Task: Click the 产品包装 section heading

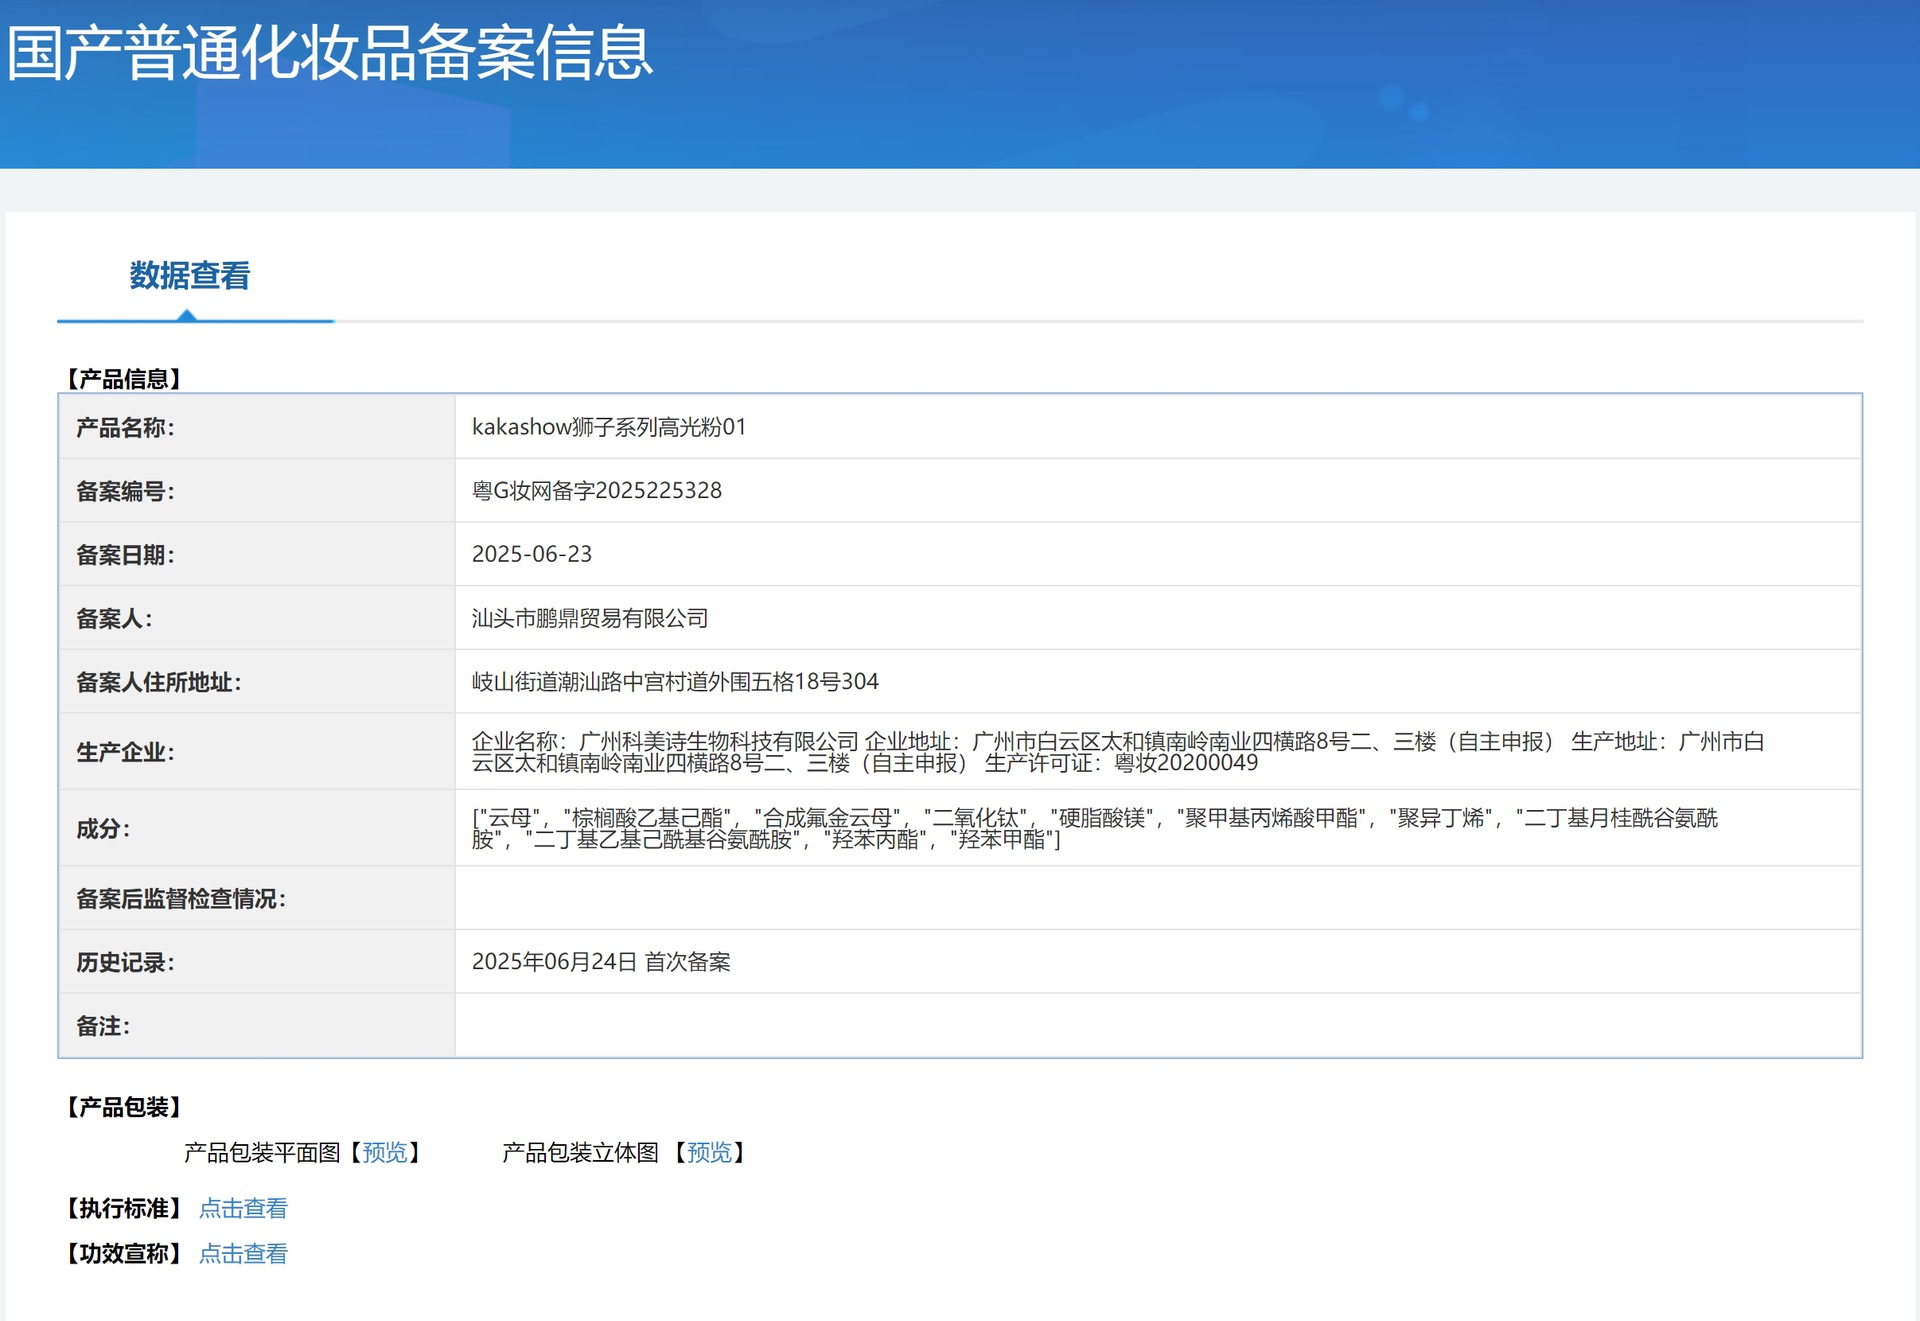Action: pos(124,1107)
